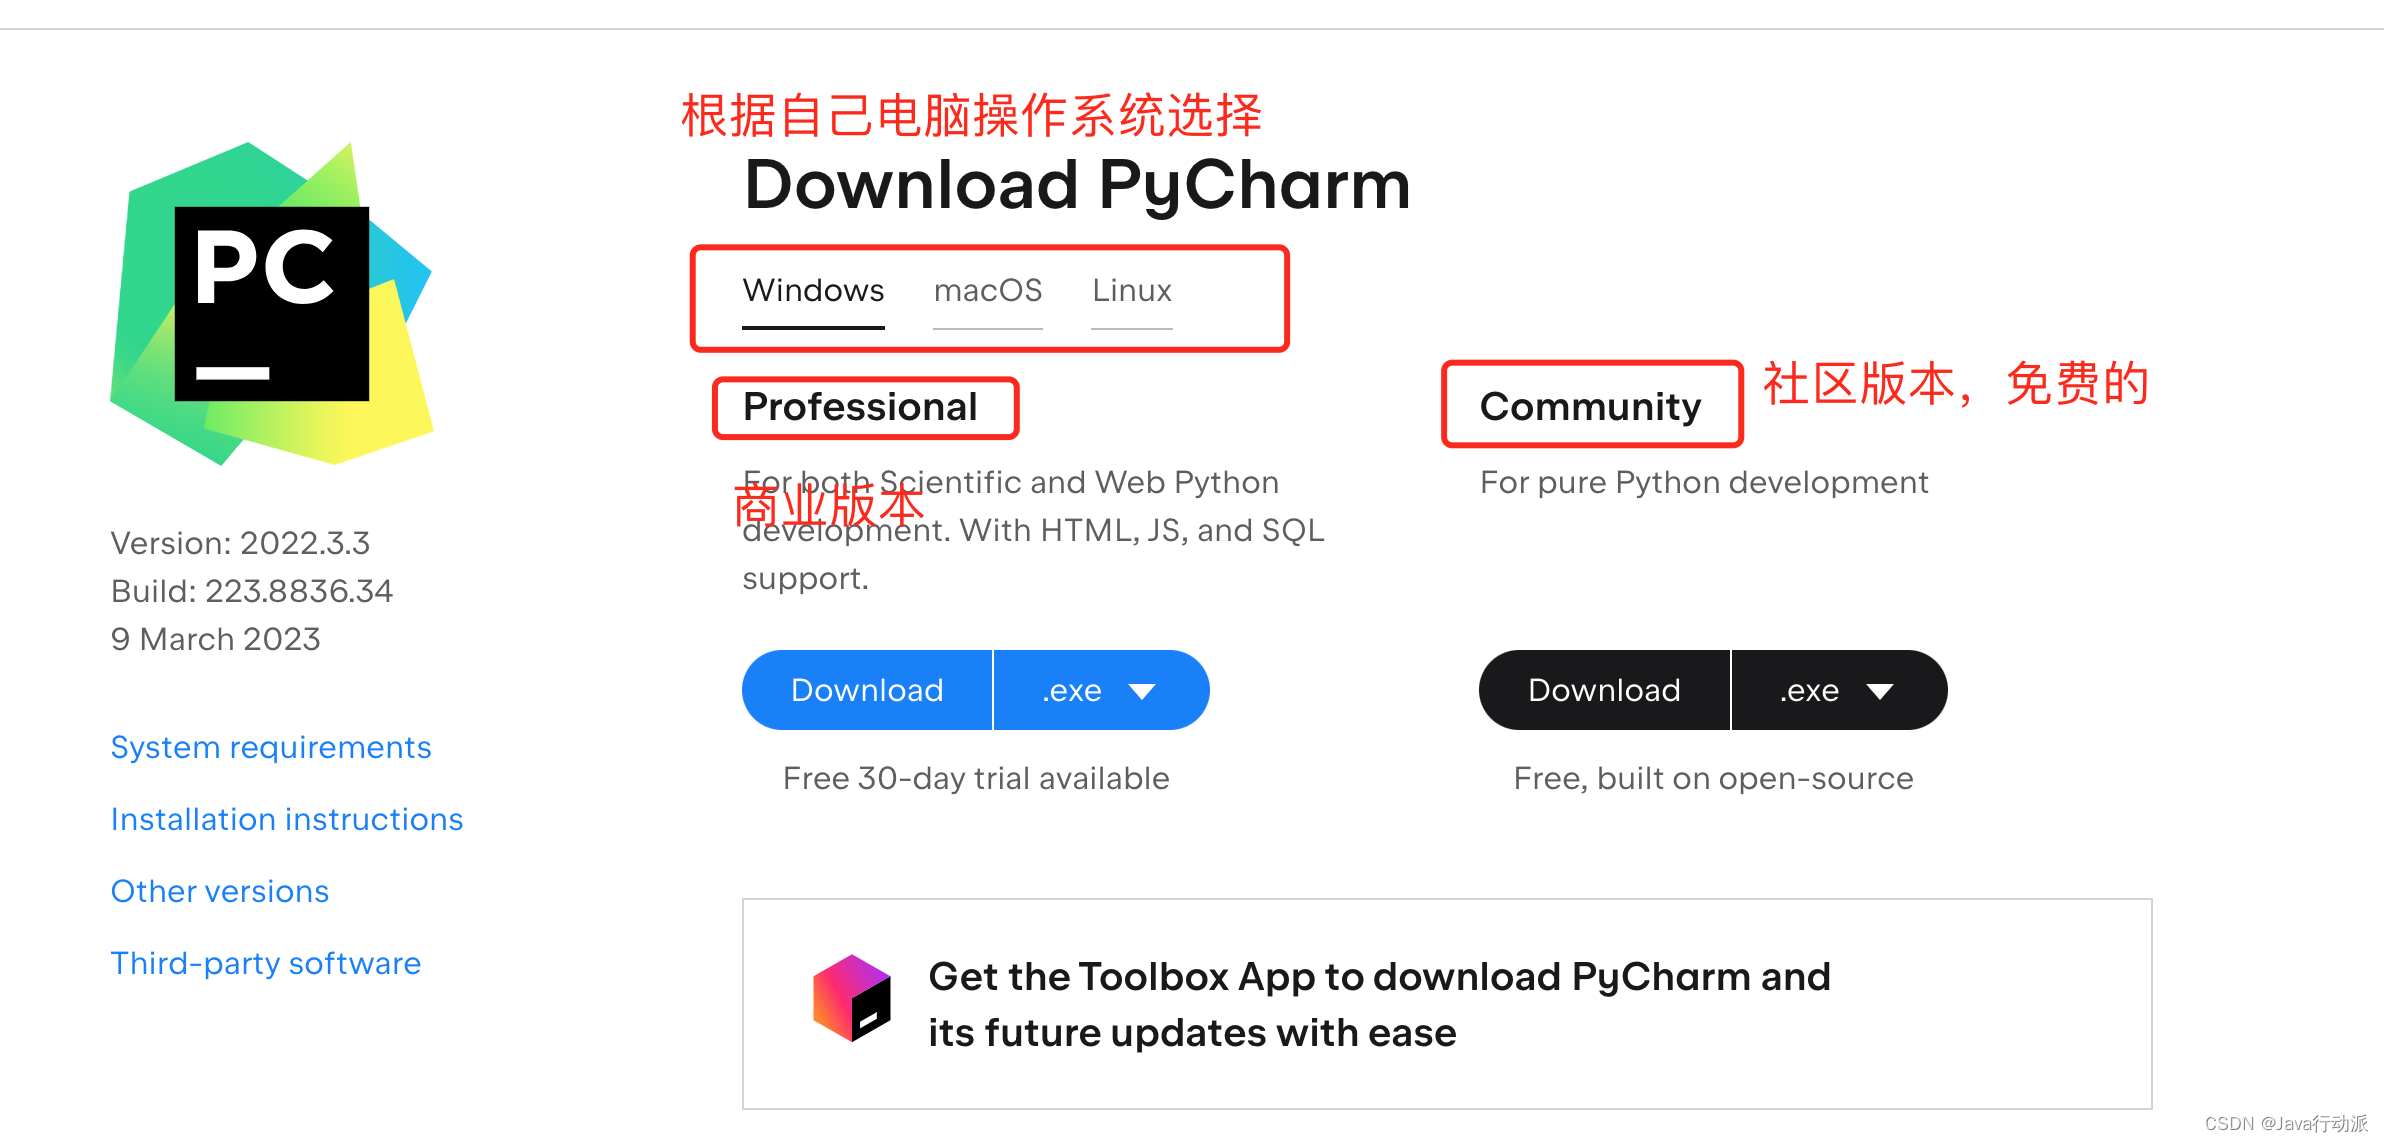View Other versions link
This screenshot has width=2384, height=1142.
click(220, 891)
